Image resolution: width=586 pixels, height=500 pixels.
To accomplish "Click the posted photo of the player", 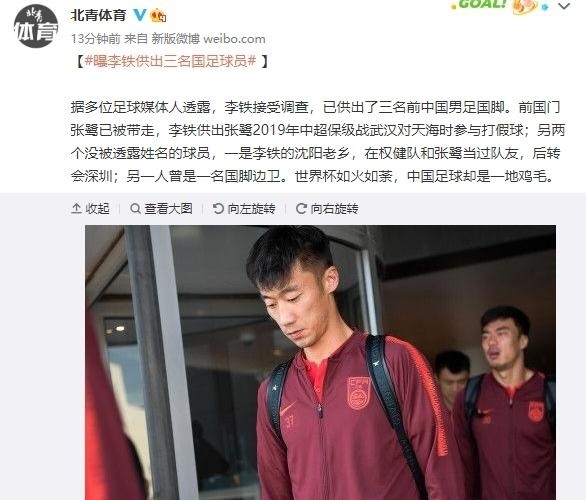I will (x=320, y=362).
